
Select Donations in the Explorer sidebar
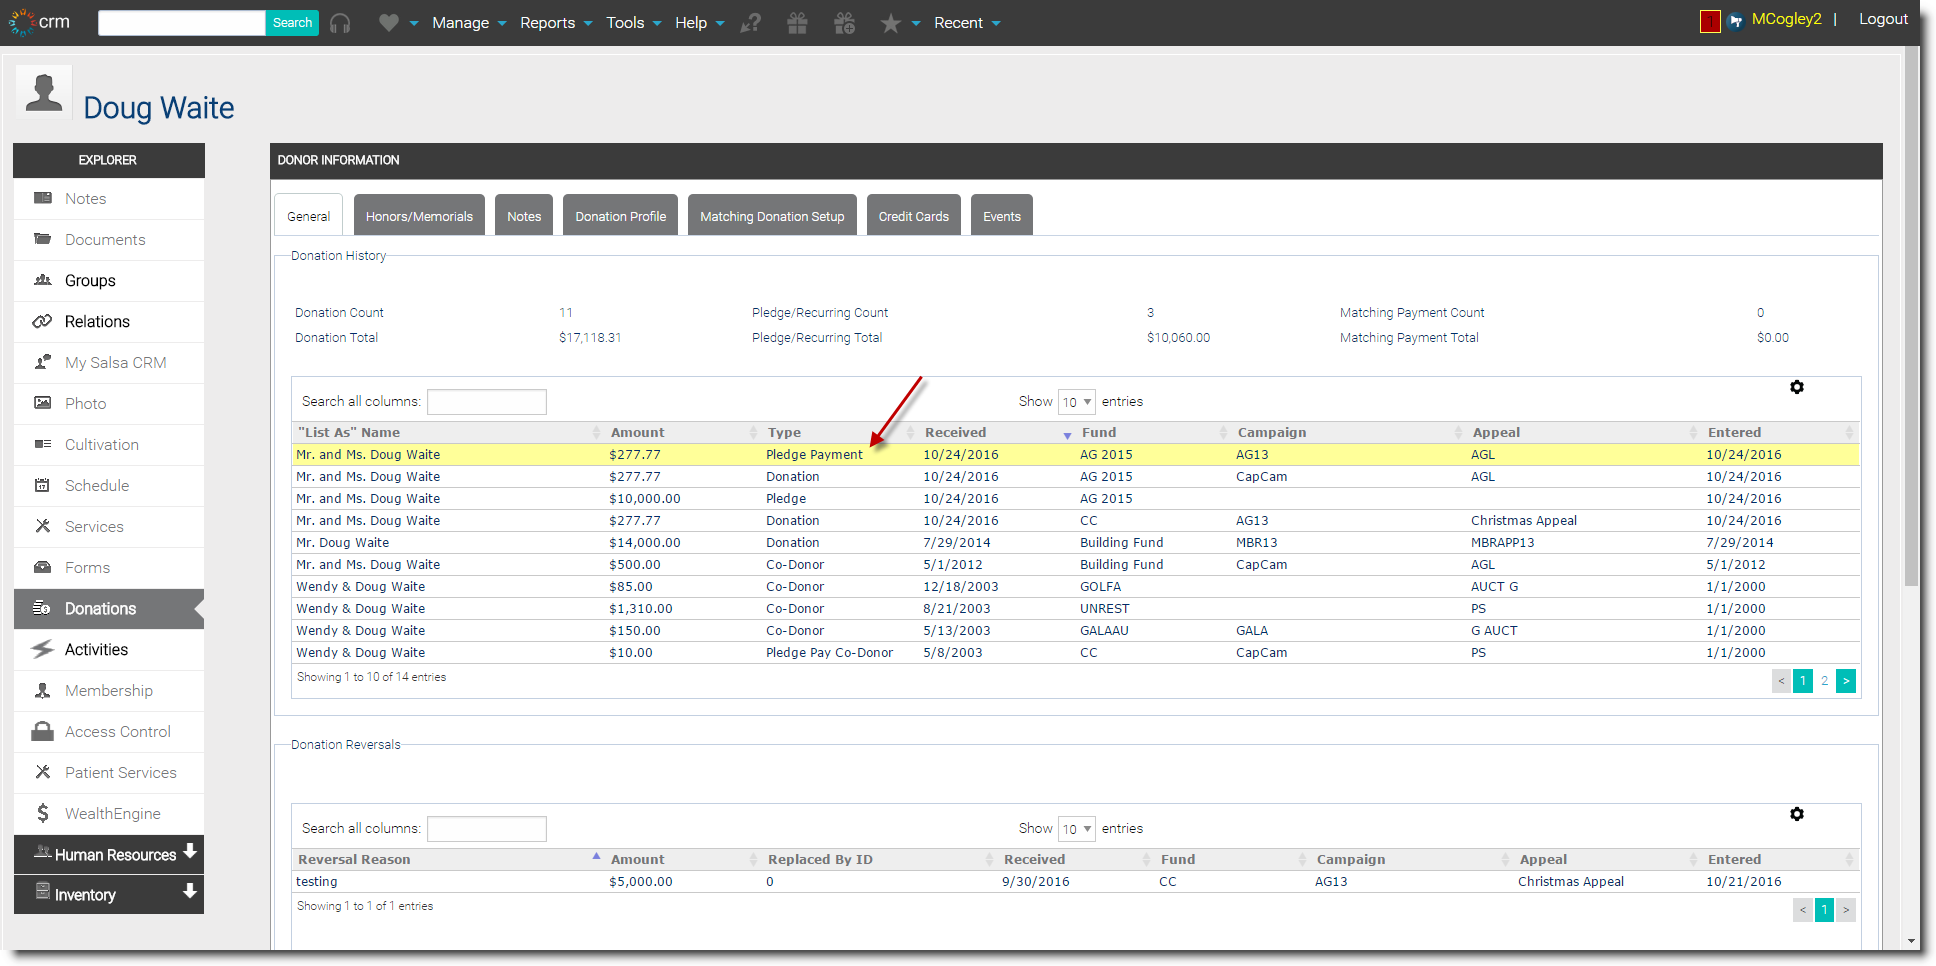coord(109,609)
